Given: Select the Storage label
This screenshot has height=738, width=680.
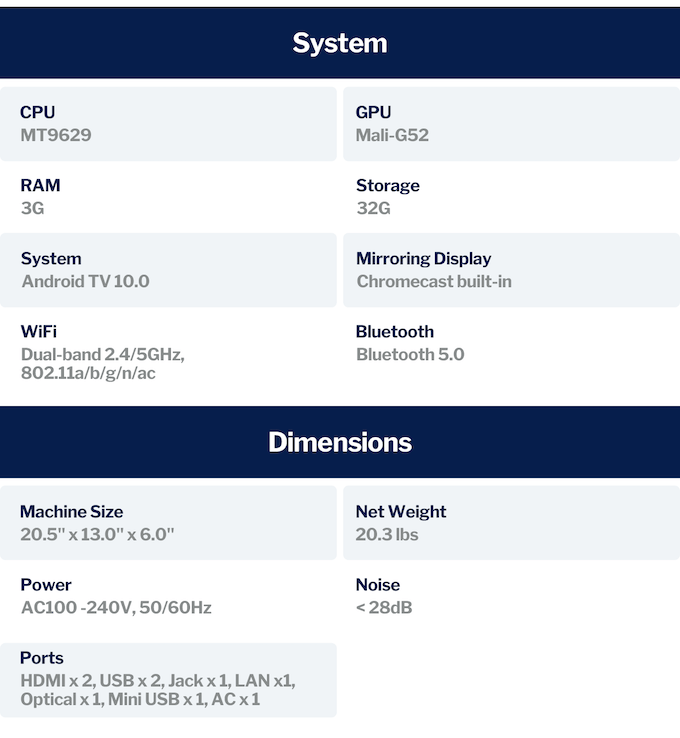Looking at the screenshot, I should [x=388, y=186].
